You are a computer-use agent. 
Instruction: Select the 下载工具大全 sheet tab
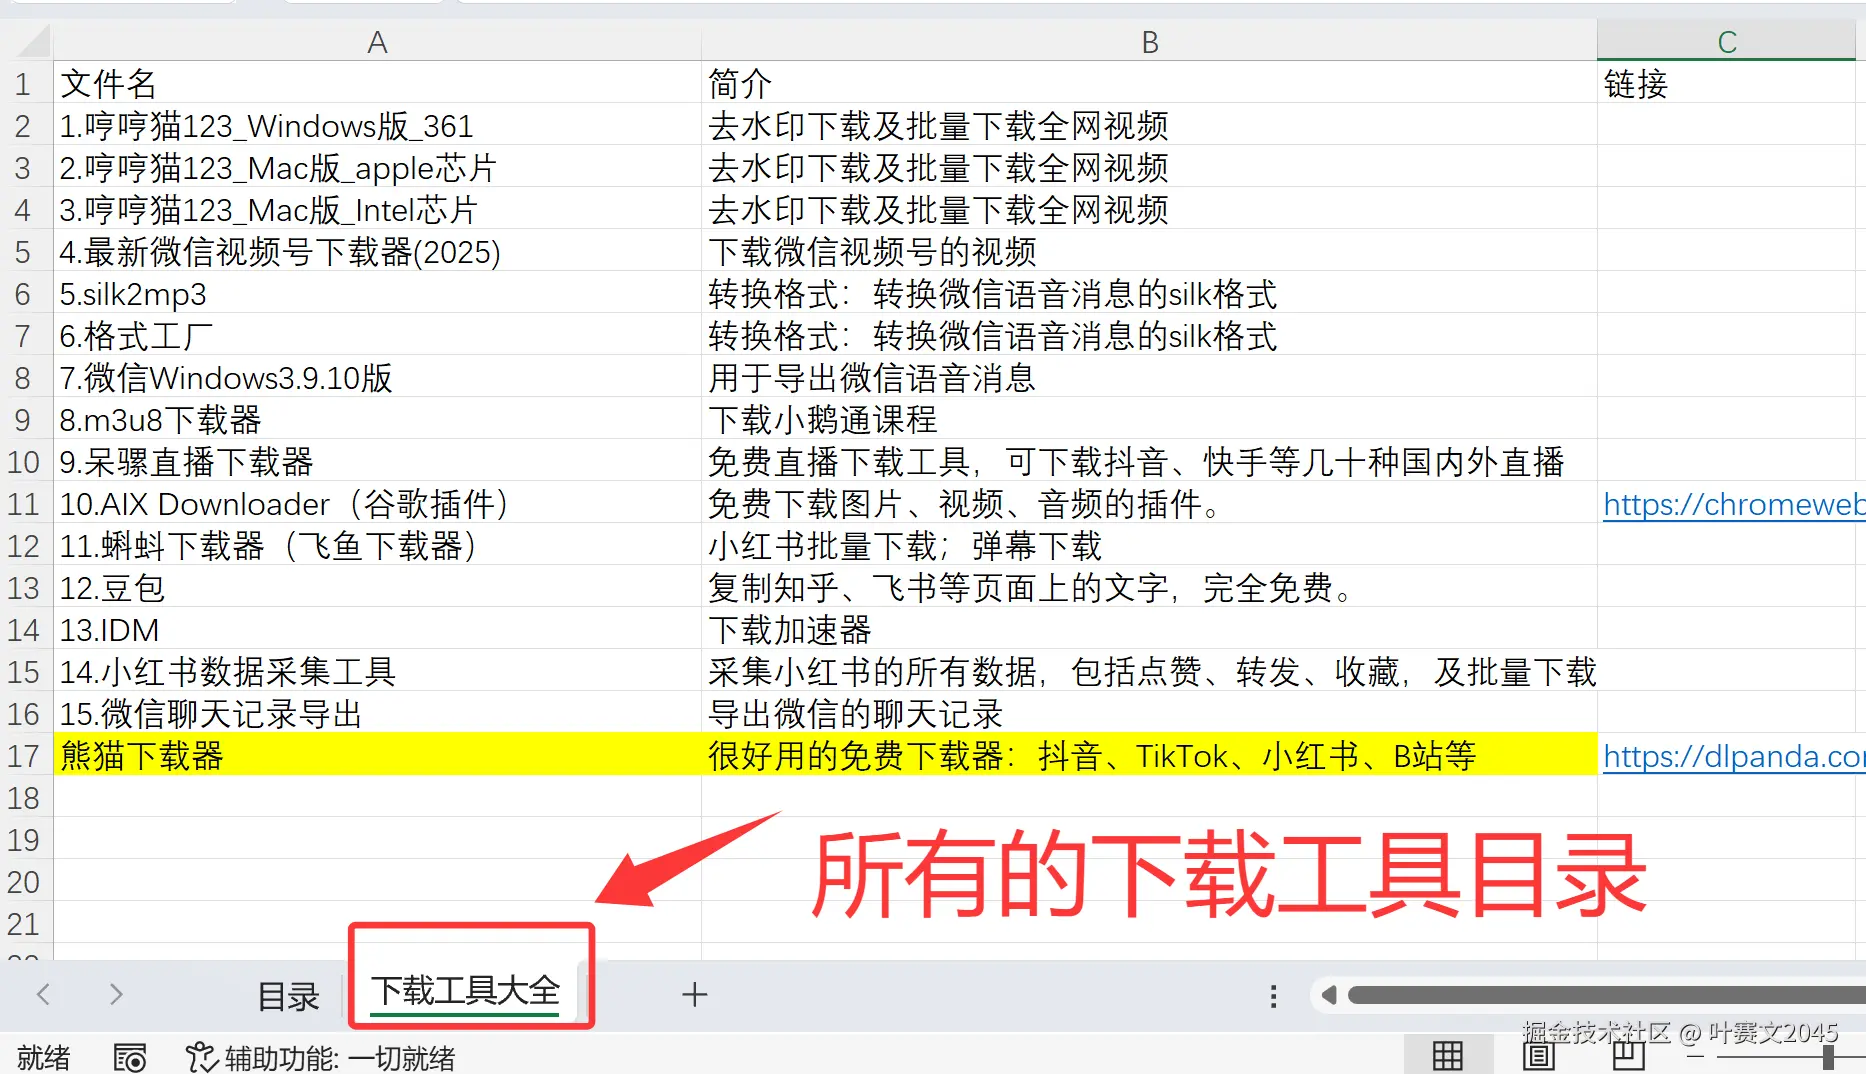tap(465, 991)
